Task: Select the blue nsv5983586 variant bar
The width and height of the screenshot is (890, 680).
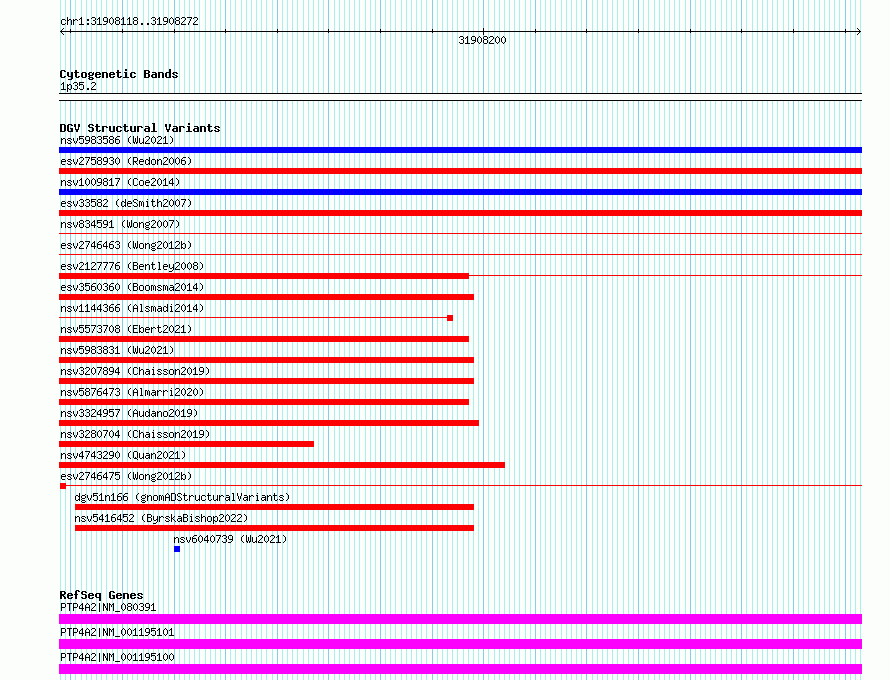Action: (x=460, y=150)
